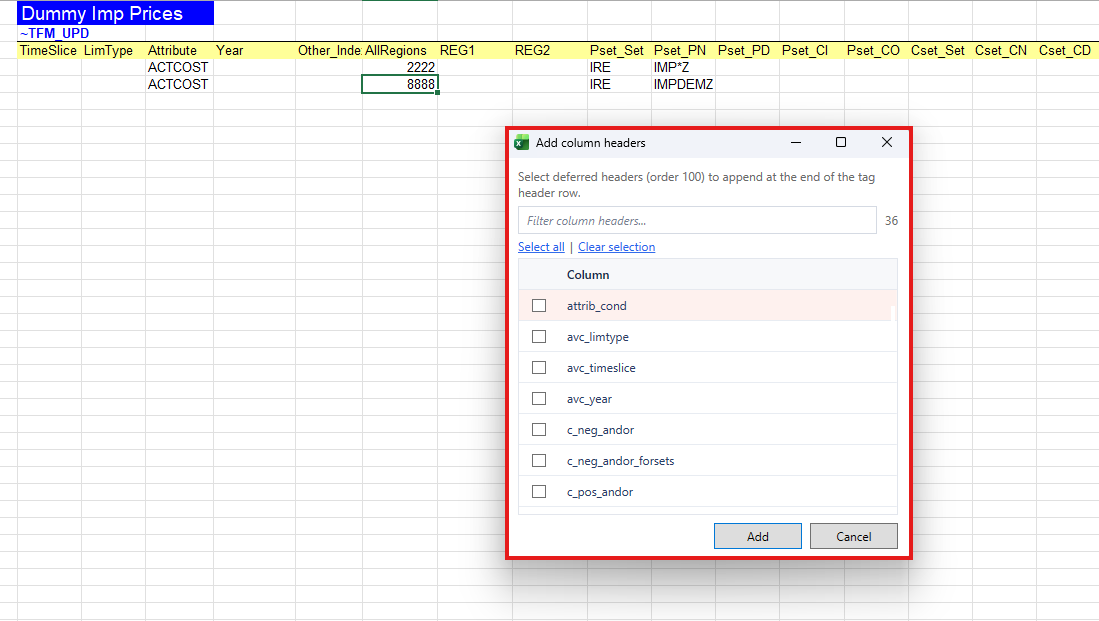Tick the attrib_cond checkbox

[x=539, y=306]
